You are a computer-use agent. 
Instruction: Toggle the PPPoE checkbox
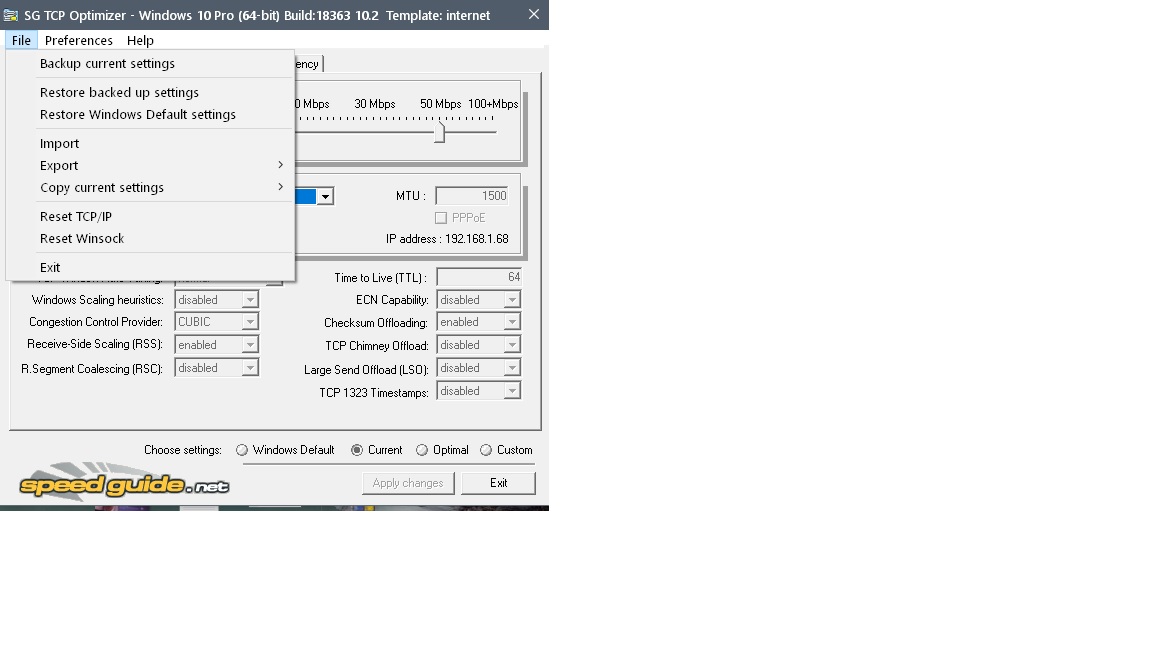441,218
